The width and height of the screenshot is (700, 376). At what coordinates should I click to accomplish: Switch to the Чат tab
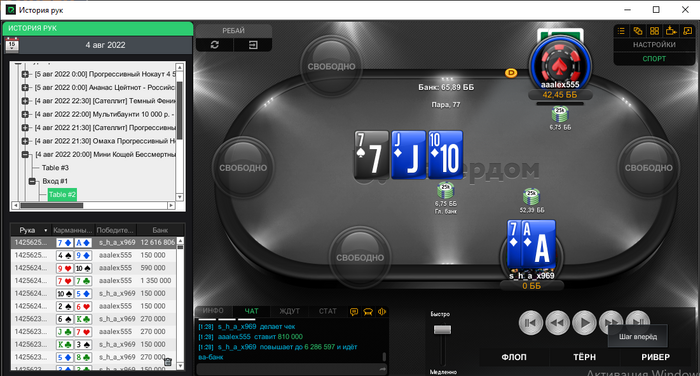click(x=252, y=311)
